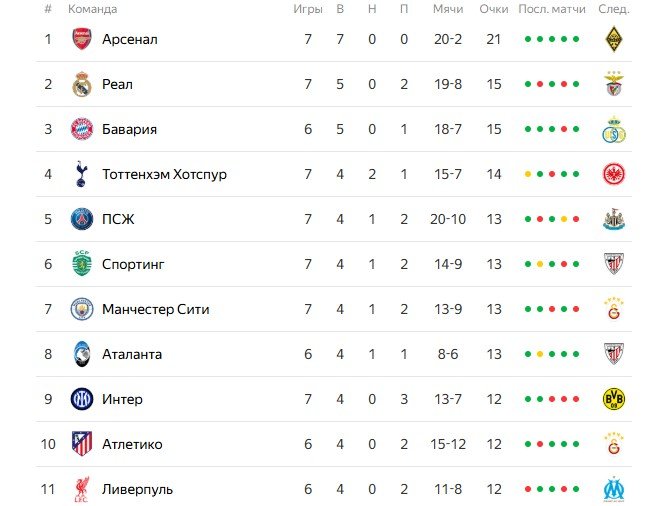Open the Тоттенхэм Хотспур team link
650x506 pixels.
coord(164,174)
